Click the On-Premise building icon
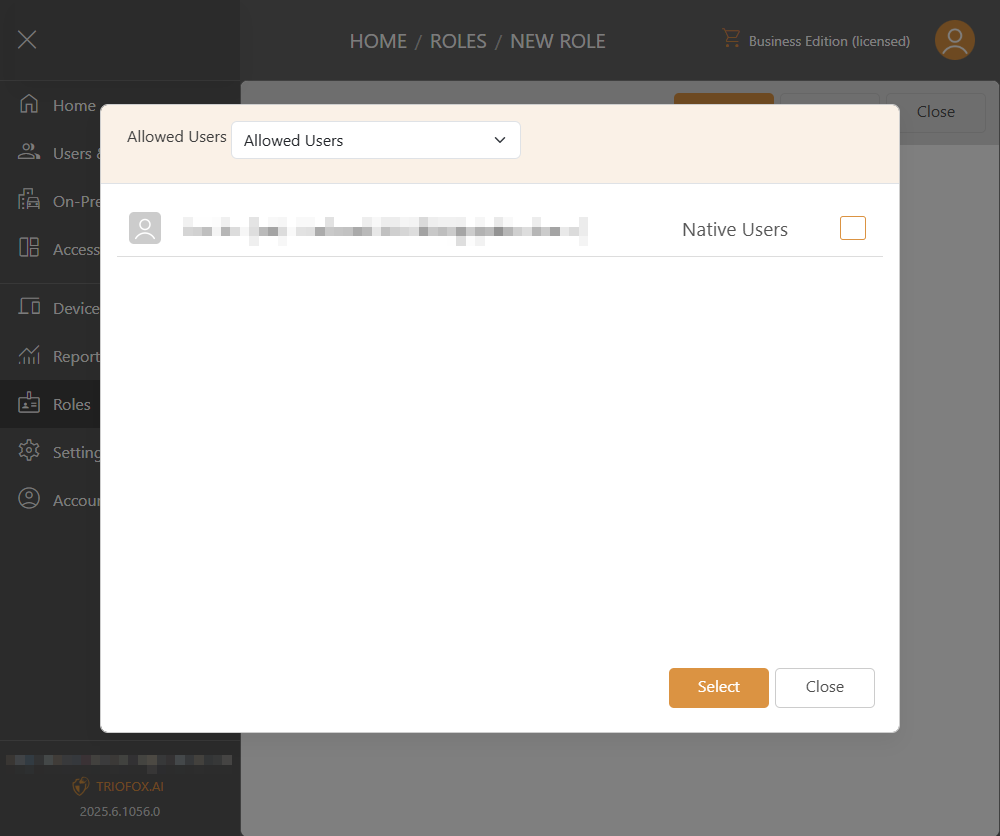Screen dimensions: 1000x836 pyautogui.click(x=29, y=199)
